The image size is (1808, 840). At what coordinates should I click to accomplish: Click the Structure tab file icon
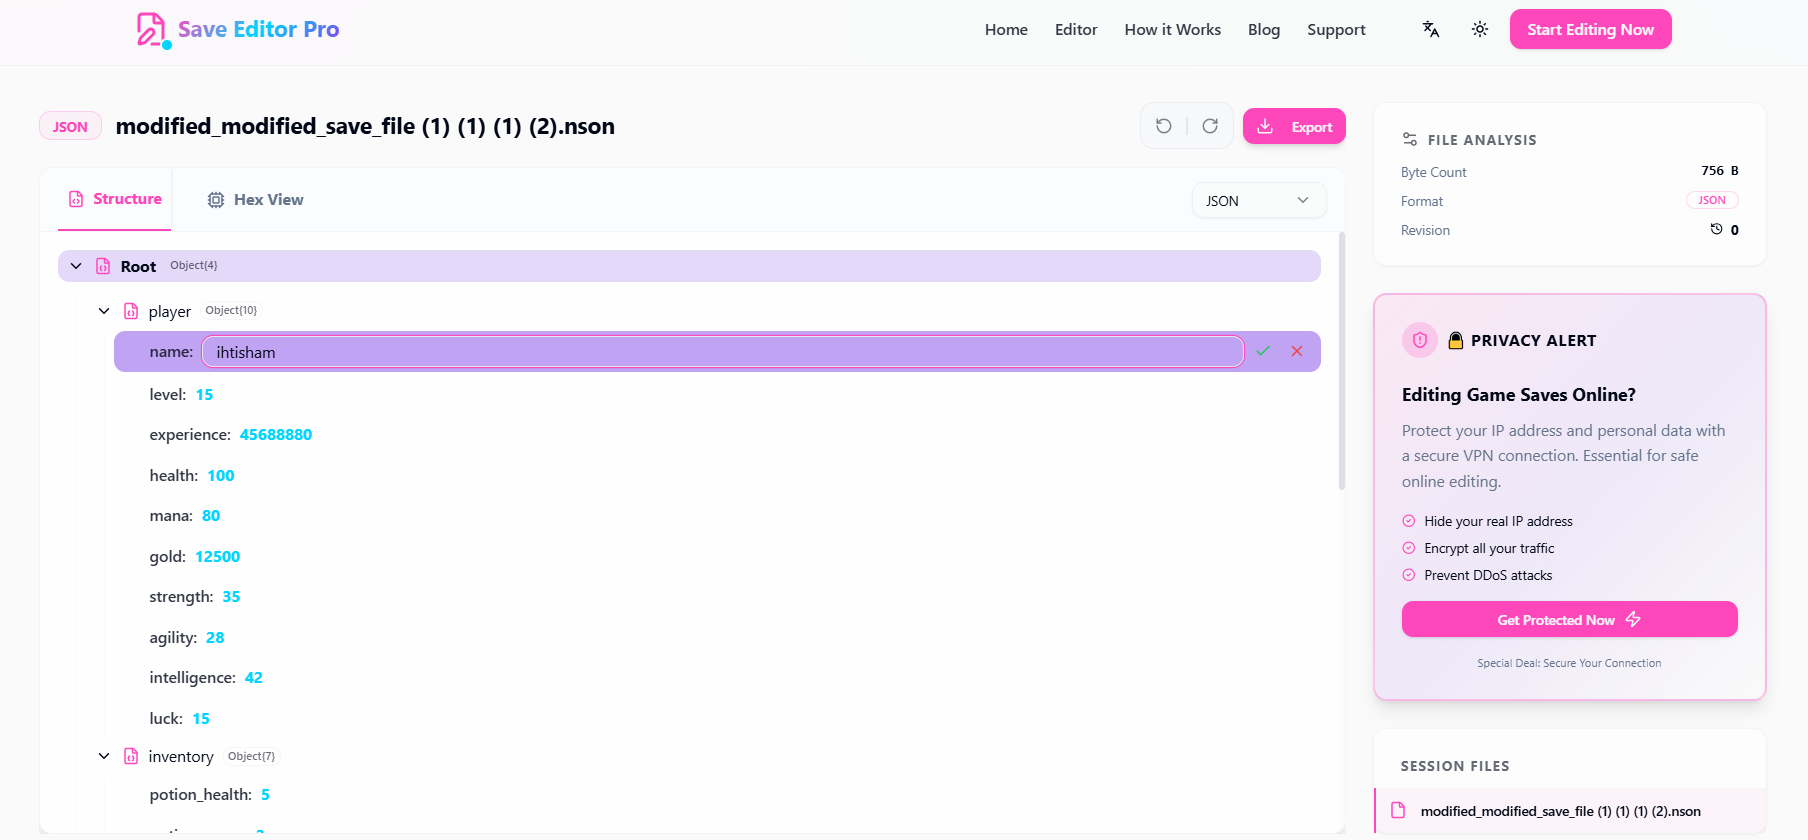pyautogui.click(x=76, y=199)
